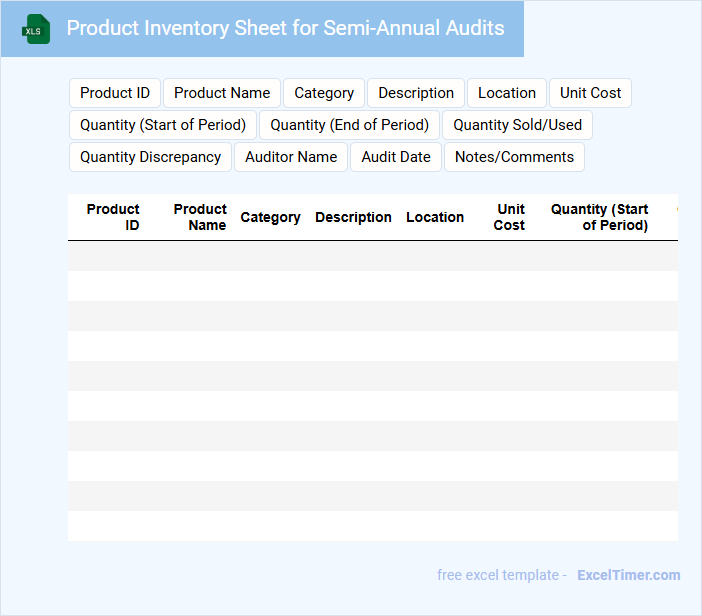Select Quantity (Start of Period) tag
Screen dimensions: 702x616
[x=163, y=125]
